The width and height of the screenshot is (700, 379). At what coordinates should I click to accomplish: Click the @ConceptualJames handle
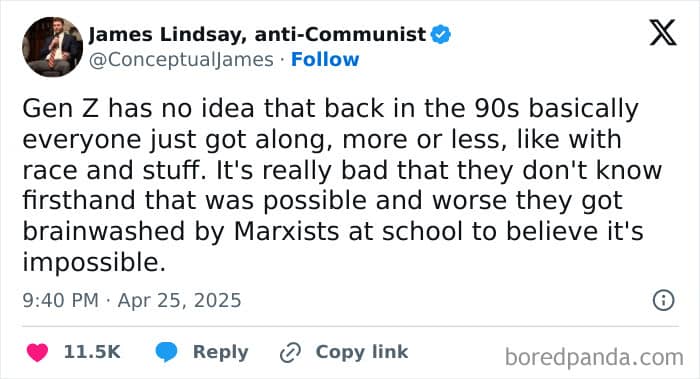[x=181, y=60]
